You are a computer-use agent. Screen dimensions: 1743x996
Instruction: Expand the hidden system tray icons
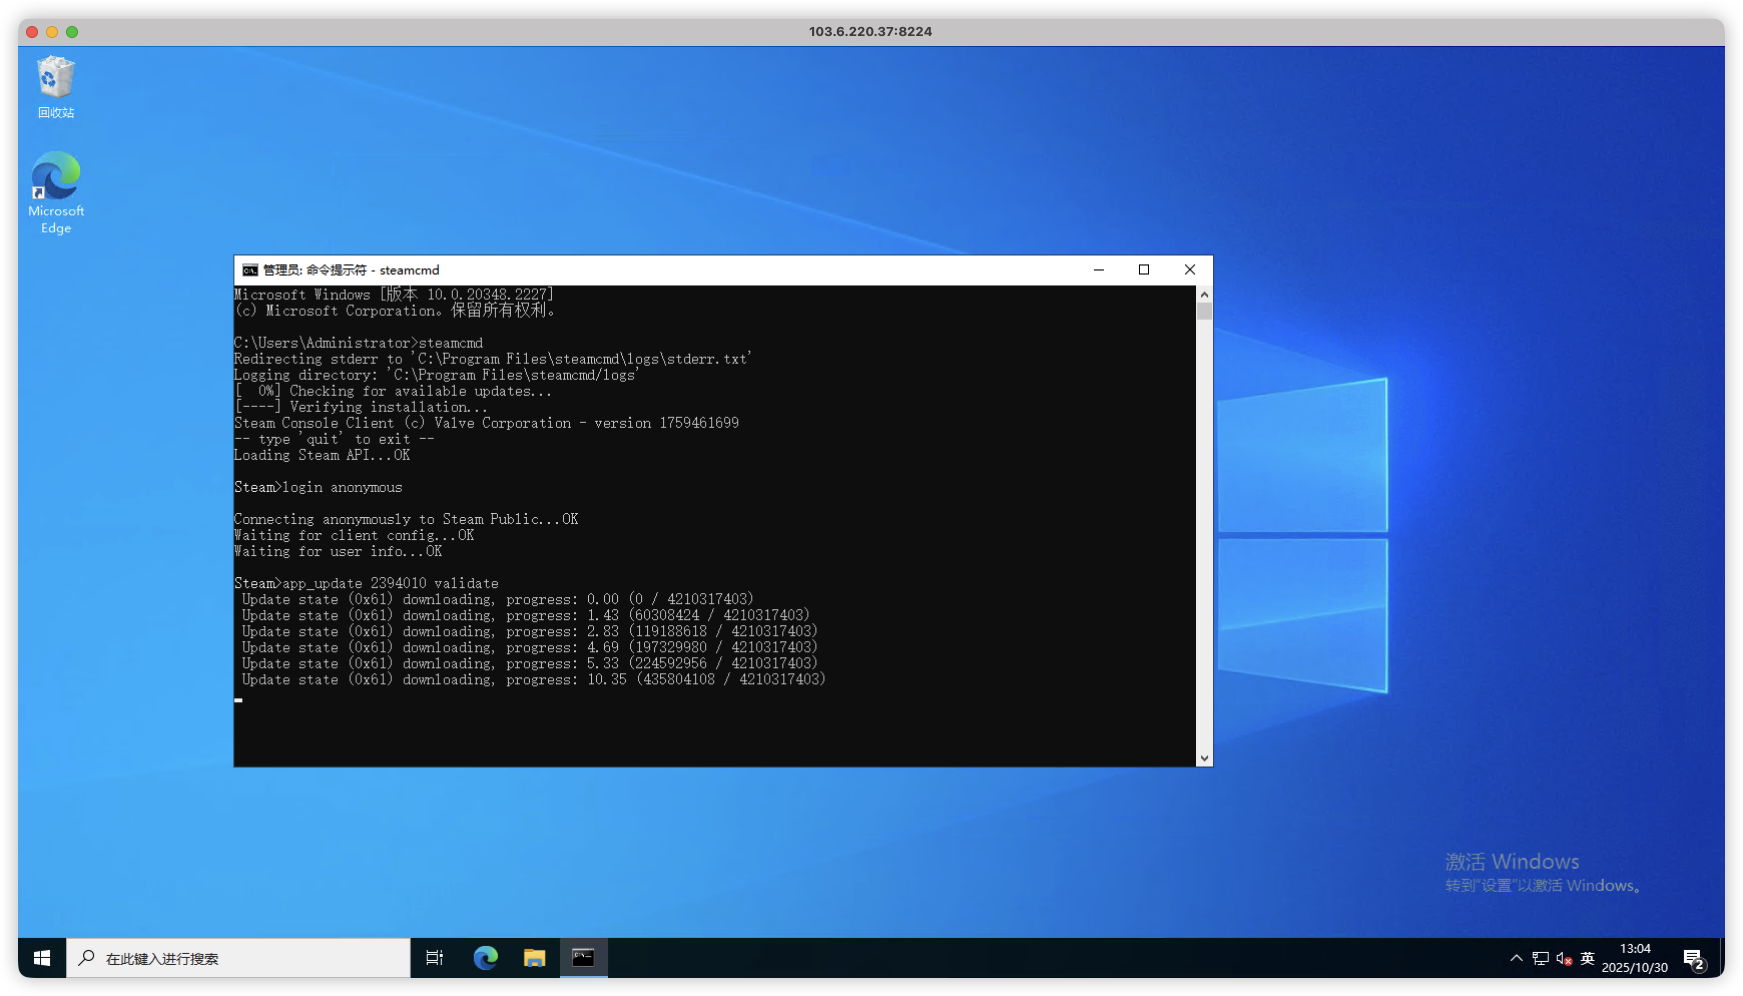1516,958
